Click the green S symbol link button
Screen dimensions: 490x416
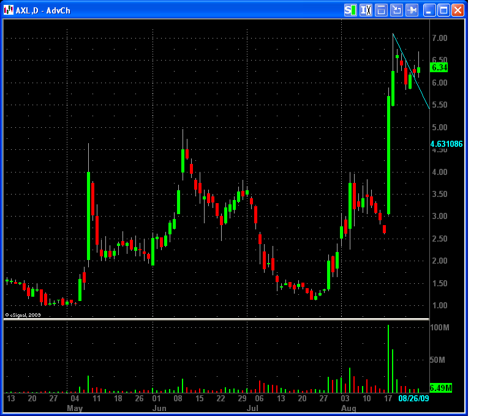[350, 10]
